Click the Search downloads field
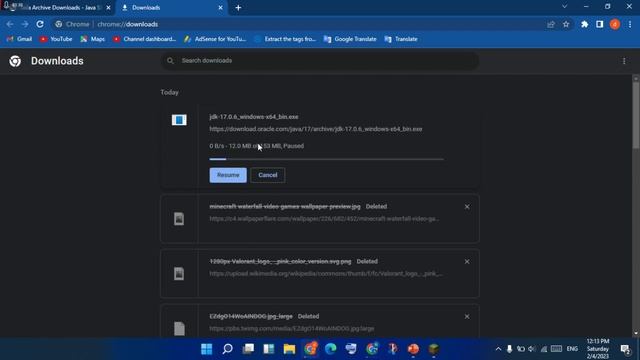Screen dimensions: 640x360 click(x=320, y=61)
